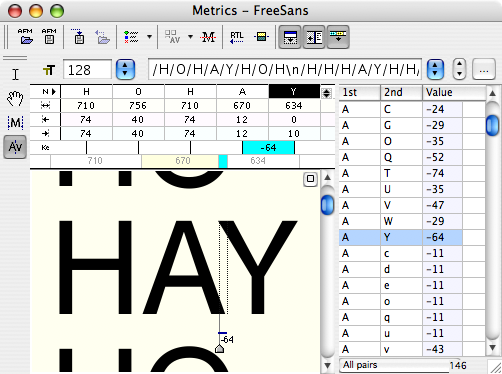Click the width value 756 cell
Image resolution: width=502 pixels, height=374 pixels.
point(138,106)
